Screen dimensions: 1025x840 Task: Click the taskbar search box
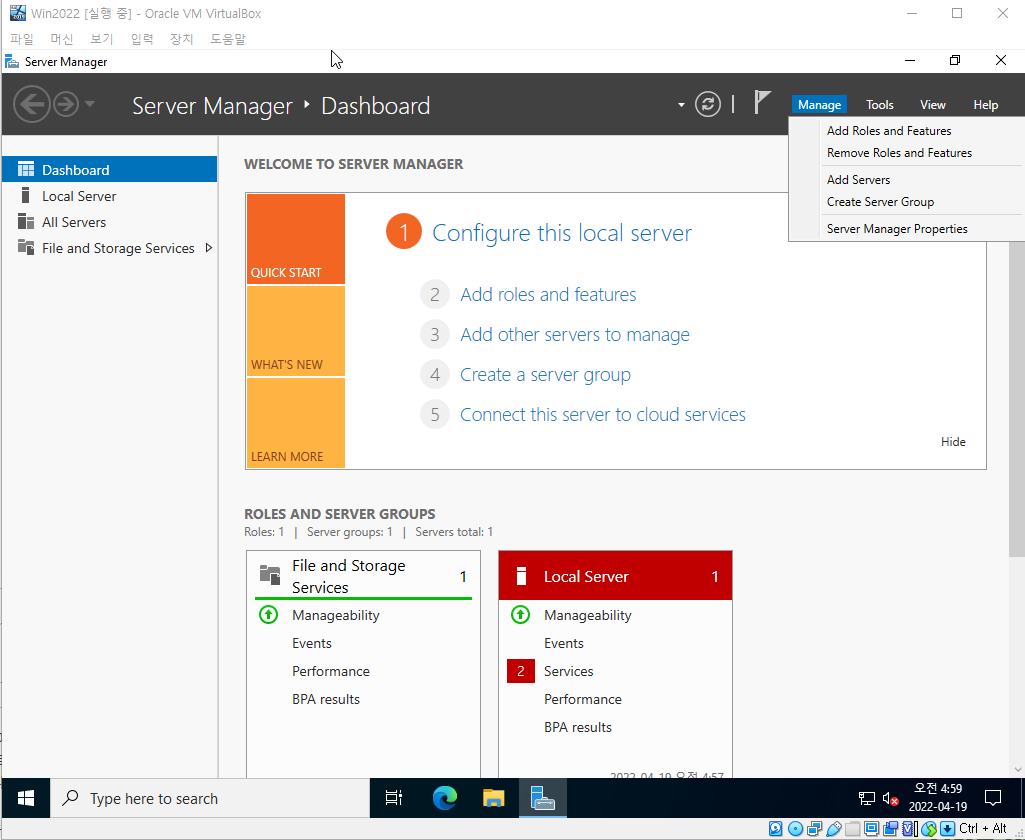210,798
